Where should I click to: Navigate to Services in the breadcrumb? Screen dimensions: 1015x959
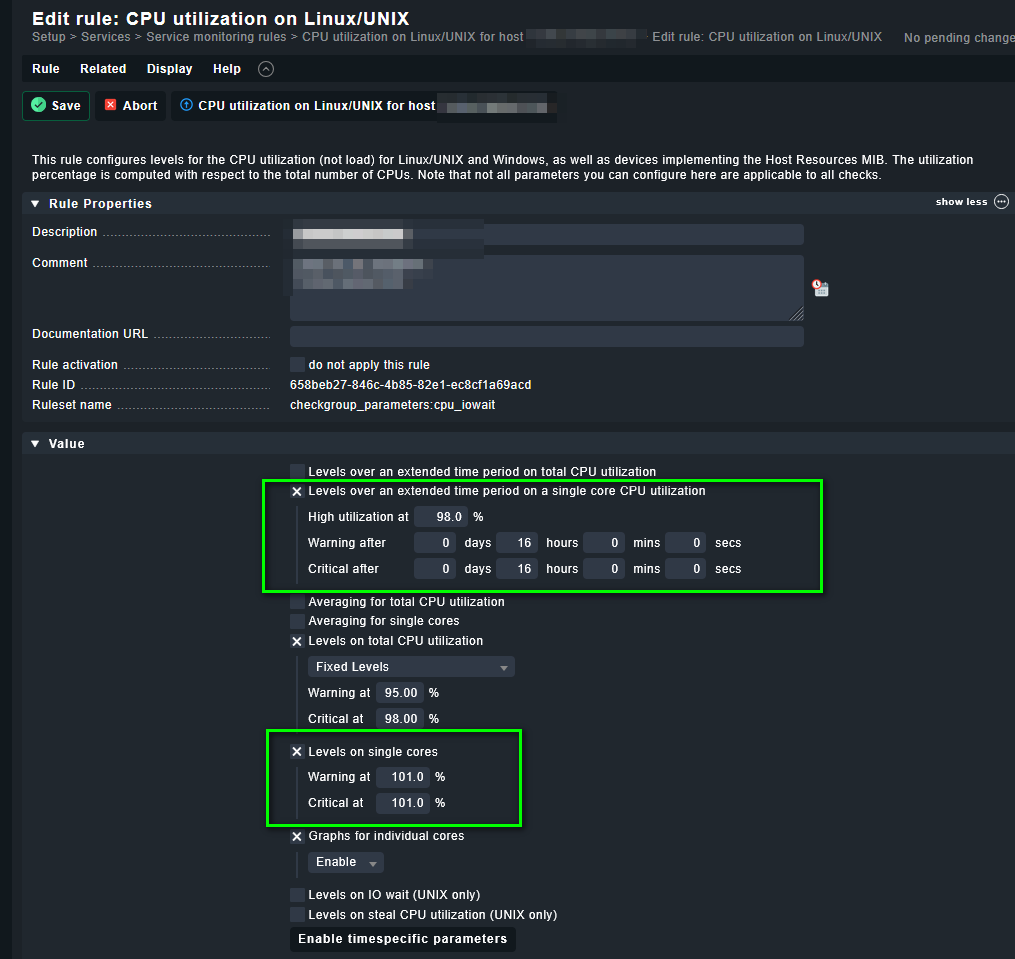[x=105, y=37]
